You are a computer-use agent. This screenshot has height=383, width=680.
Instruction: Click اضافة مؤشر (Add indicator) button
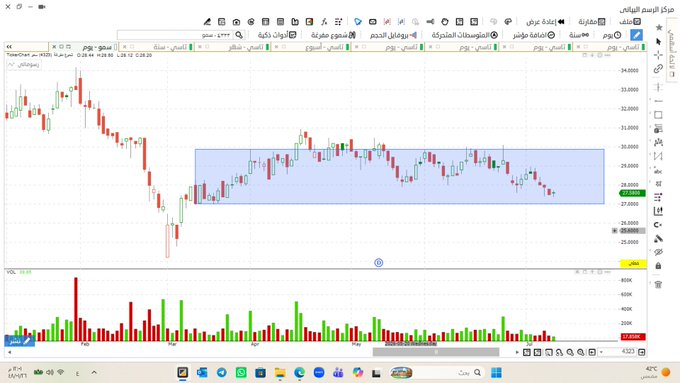pos(534,35)
